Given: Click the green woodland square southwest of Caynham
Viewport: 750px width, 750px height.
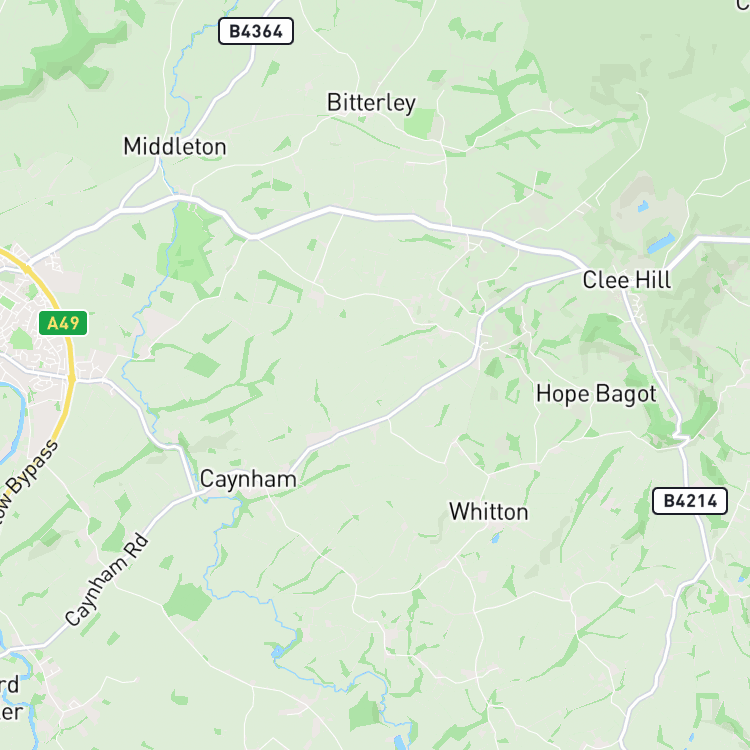Looking at the screenshot, I should 188,601.
